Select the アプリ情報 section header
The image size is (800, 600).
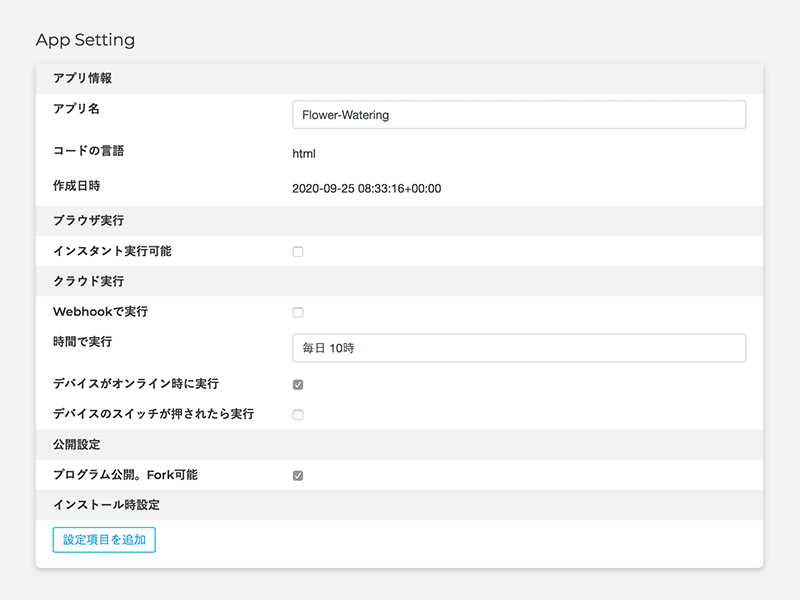(82, 79)
